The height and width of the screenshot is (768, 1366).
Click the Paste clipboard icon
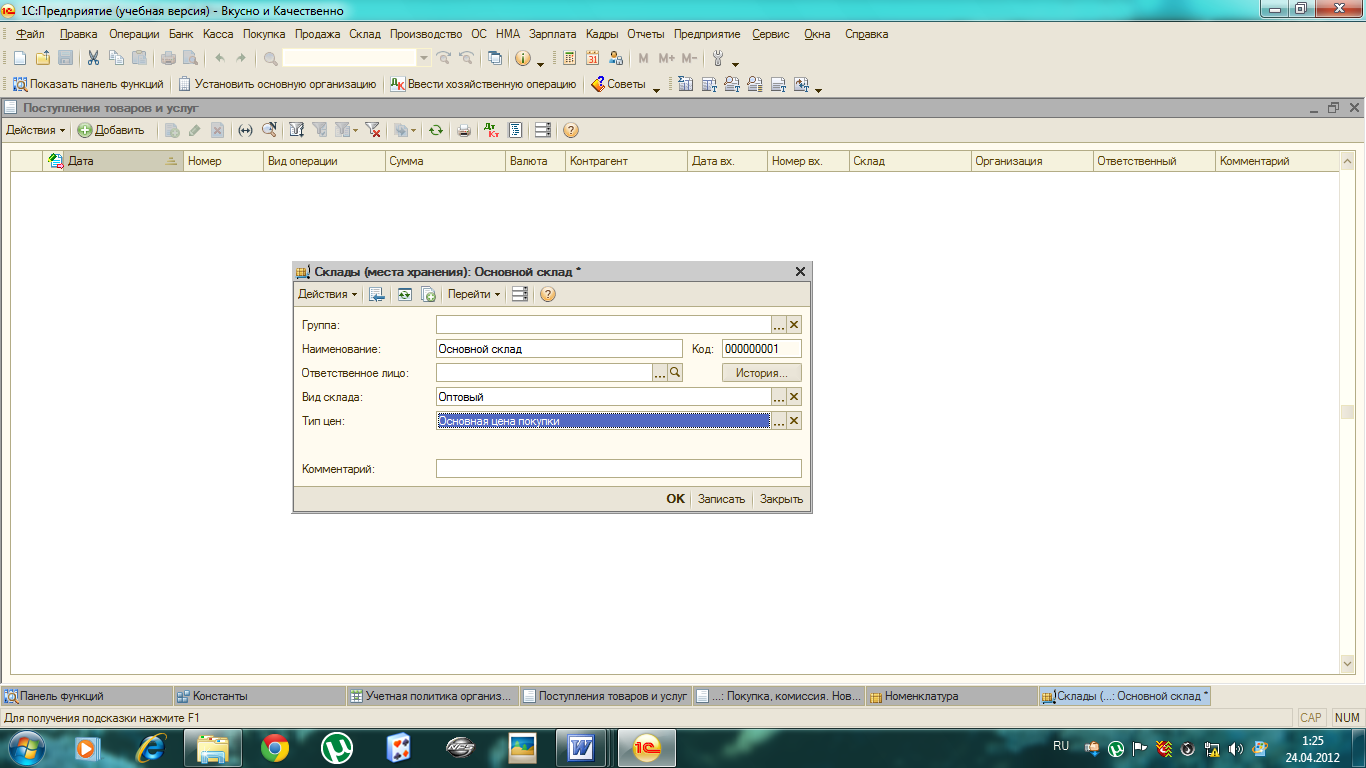click(x=139, y=58)
